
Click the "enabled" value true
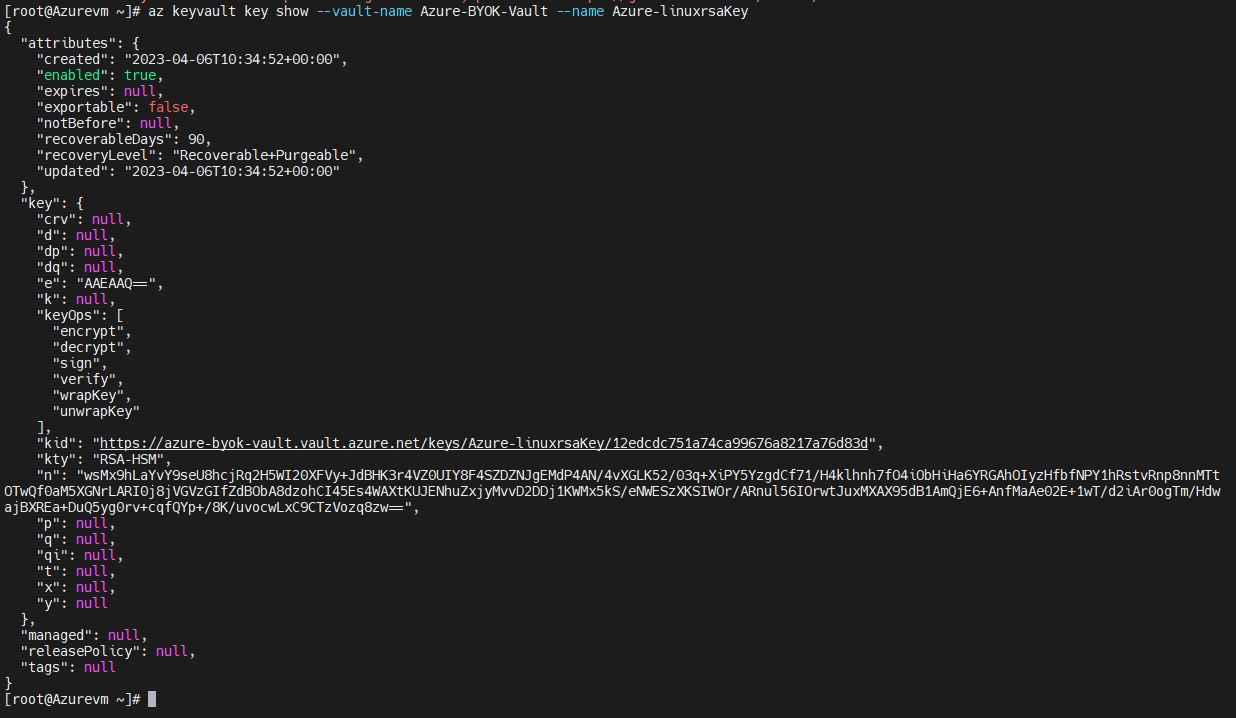pyautogui.click(x=140, y=75)
